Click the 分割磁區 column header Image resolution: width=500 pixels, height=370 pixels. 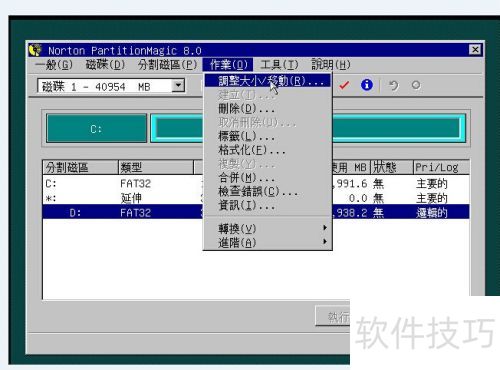[x=80, y=167]
